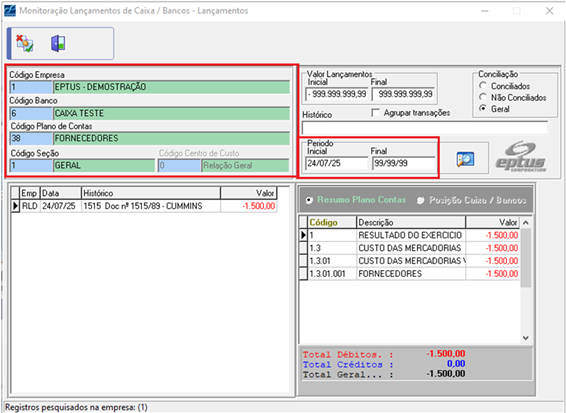This screenshot has height=413, width=566.
Task: Select the FORNECEDORES row in summary grid
Action: tap(410, 274)
